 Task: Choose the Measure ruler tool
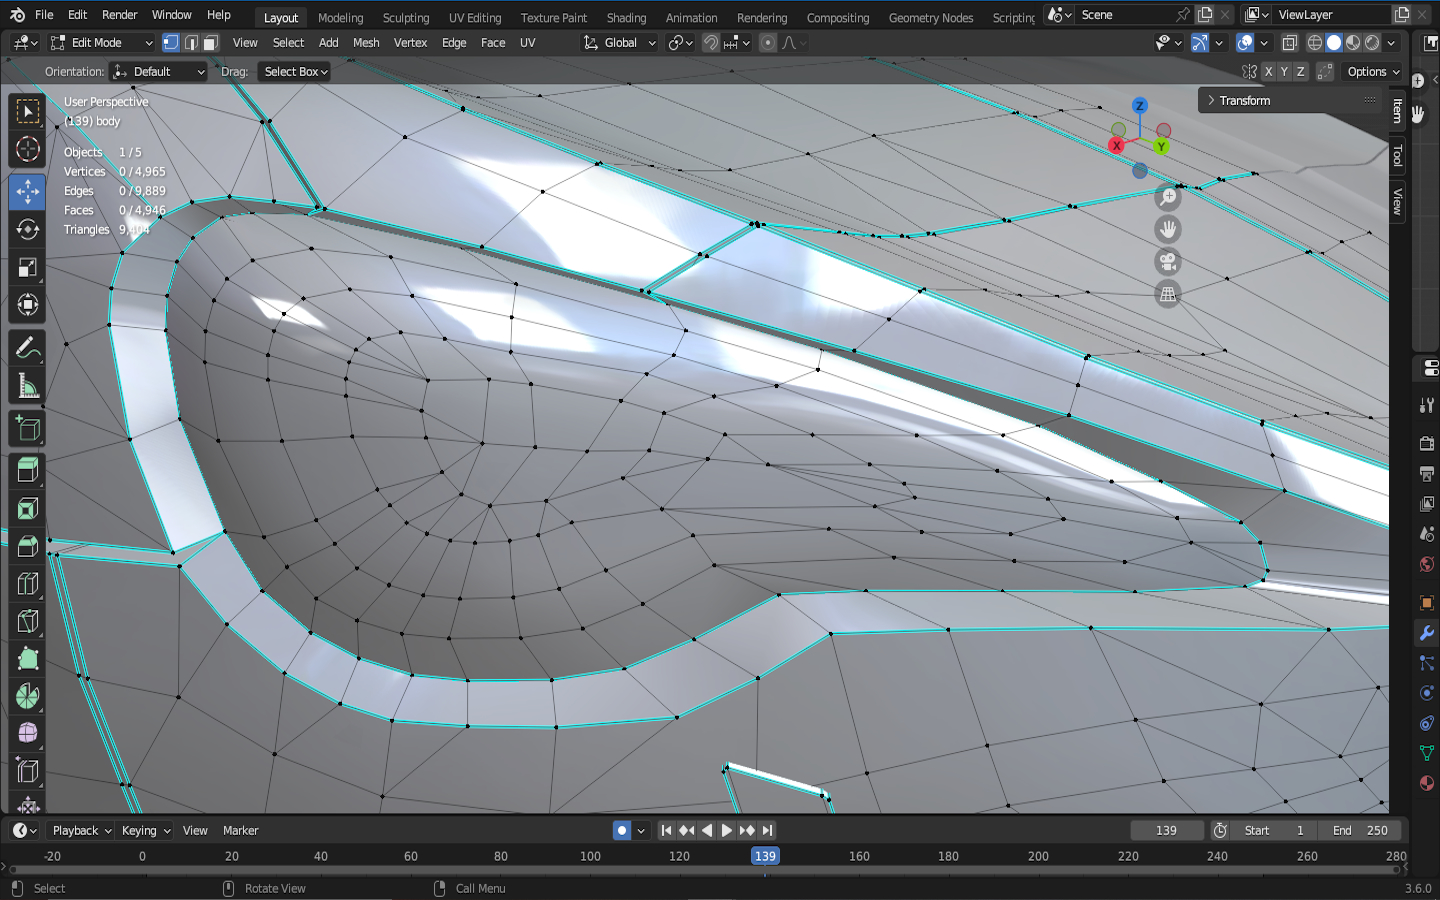pyautogui.click(x=27, y=386)
